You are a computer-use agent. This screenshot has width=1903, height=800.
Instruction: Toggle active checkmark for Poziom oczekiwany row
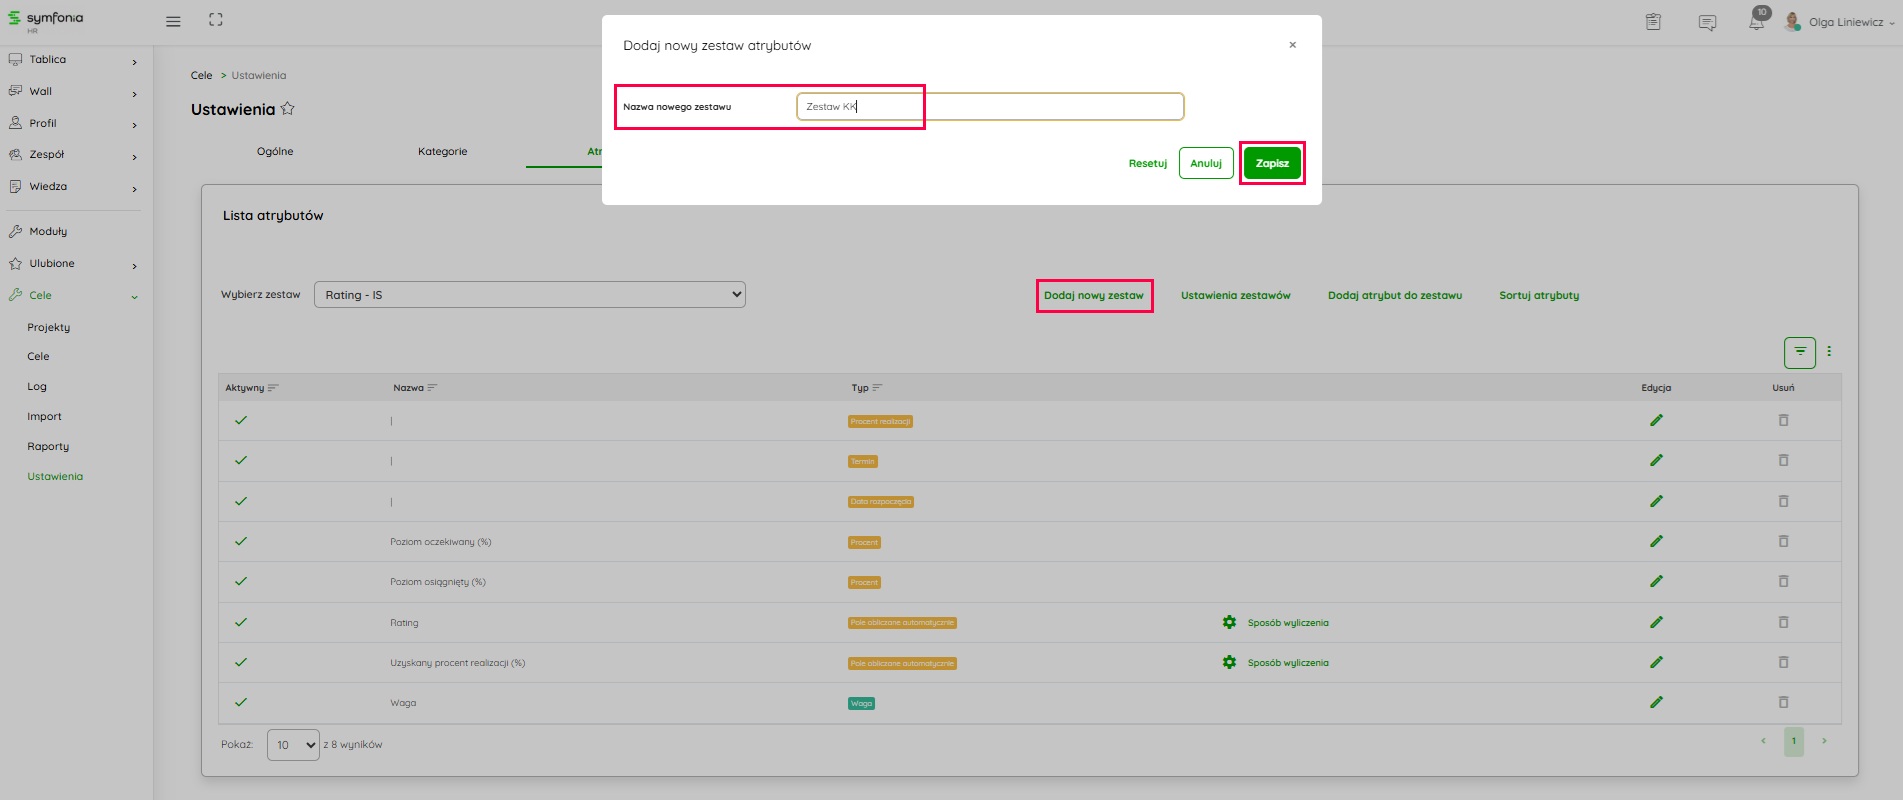(x=241, y=541)
